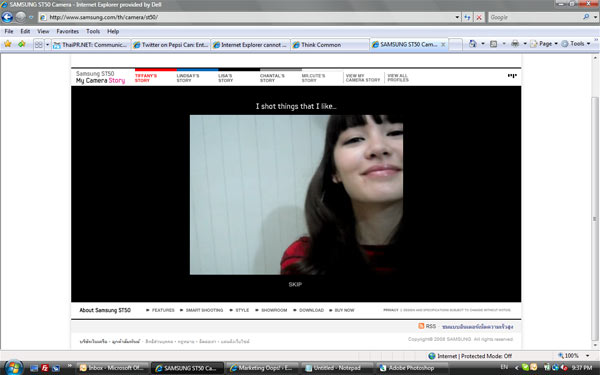
Task: Open the Print dropdown arrow
Action: coord(525,44)
